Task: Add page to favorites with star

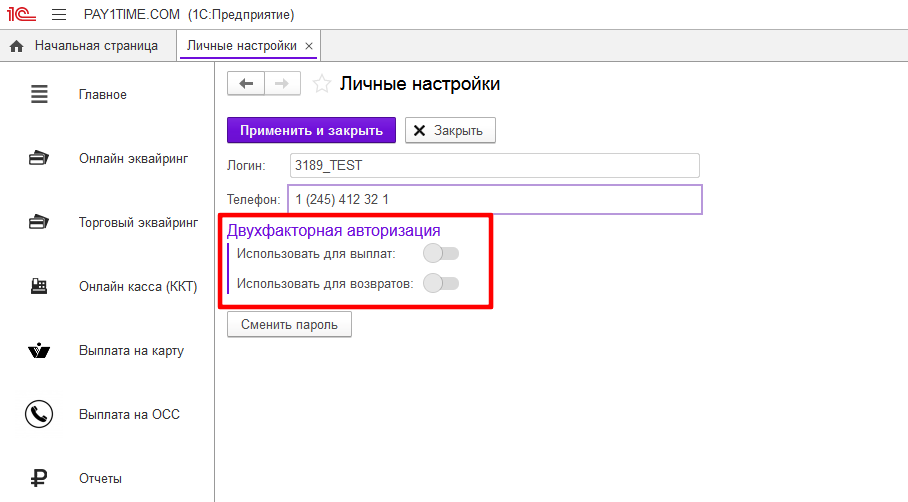Action: point(321,84)
